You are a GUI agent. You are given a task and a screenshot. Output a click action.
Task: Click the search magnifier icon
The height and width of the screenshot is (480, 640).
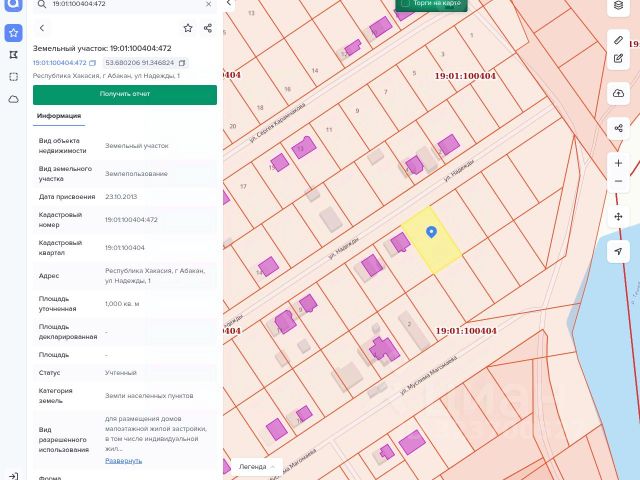[x=41, y=4]
